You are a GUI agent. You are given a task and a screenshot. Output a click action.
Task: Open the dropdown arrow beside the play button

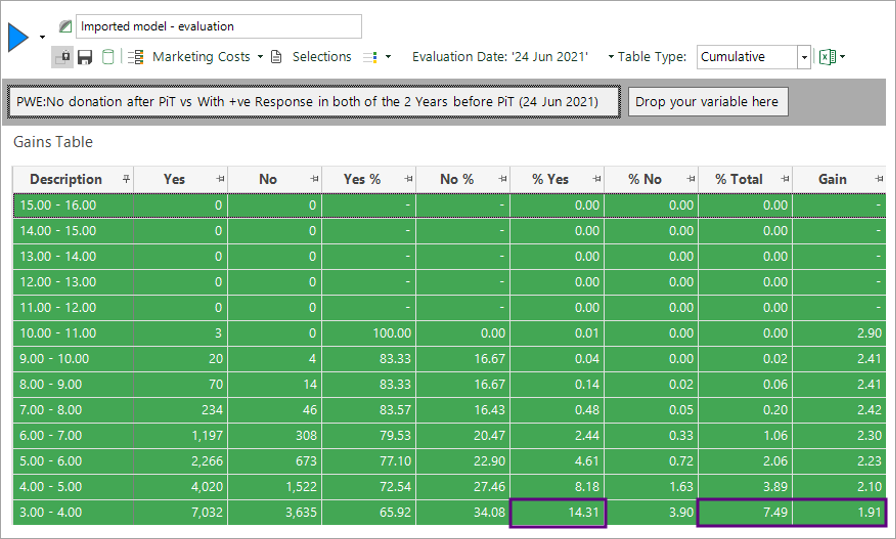click(x=42, y=38)
